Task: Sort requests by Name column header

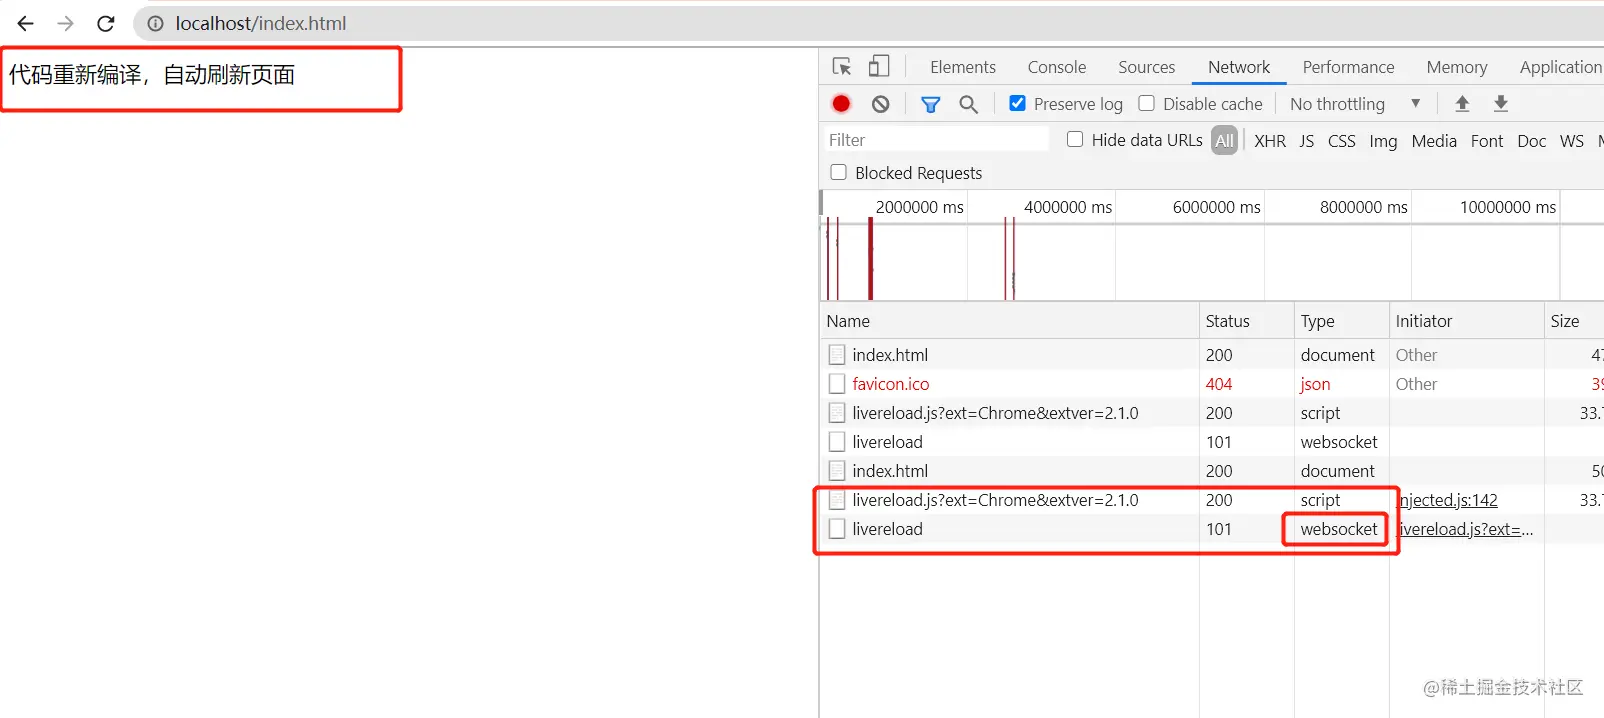Action: coord(1009,321)
